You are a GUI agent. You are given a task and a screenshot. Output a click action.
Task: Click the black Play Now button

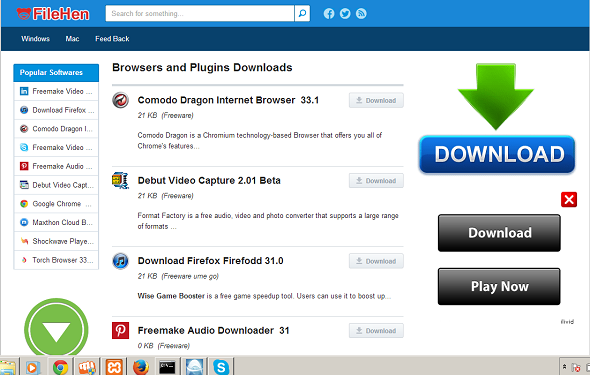click(x=499, y=287)
